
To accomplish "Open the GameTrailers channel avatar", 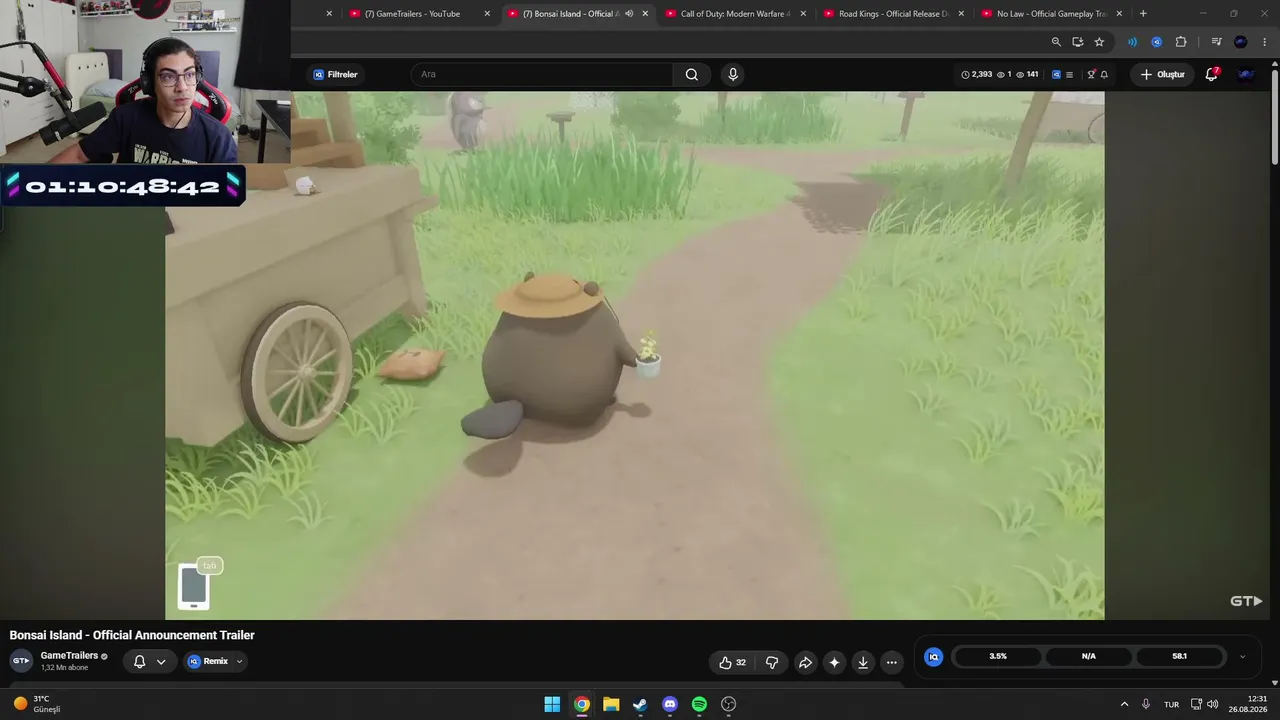I will (21, 661).
